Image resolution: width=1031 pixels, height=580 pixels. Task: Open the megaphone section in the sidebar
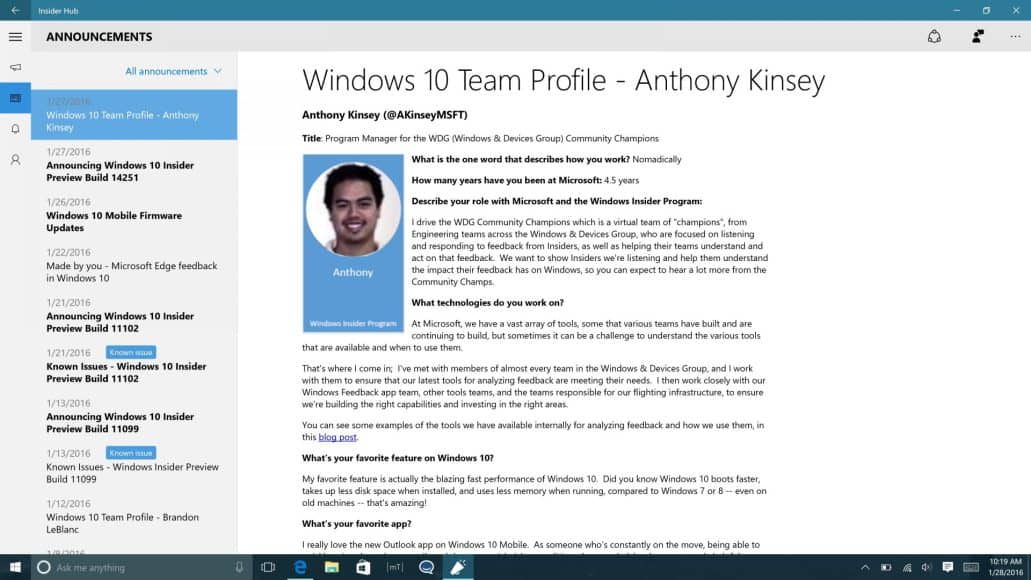(x=15, y=67)
